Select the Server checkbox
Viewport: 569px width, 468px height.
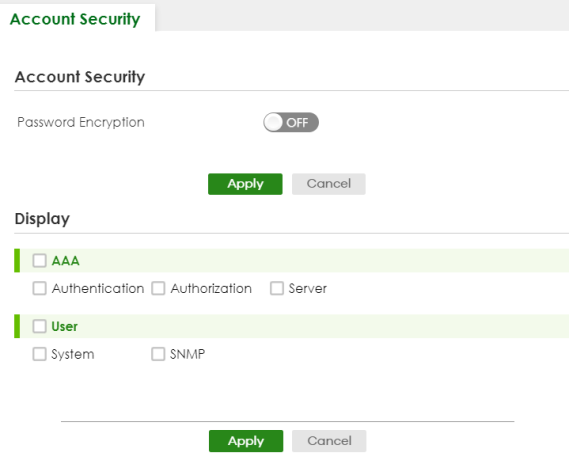pos(277,288)
